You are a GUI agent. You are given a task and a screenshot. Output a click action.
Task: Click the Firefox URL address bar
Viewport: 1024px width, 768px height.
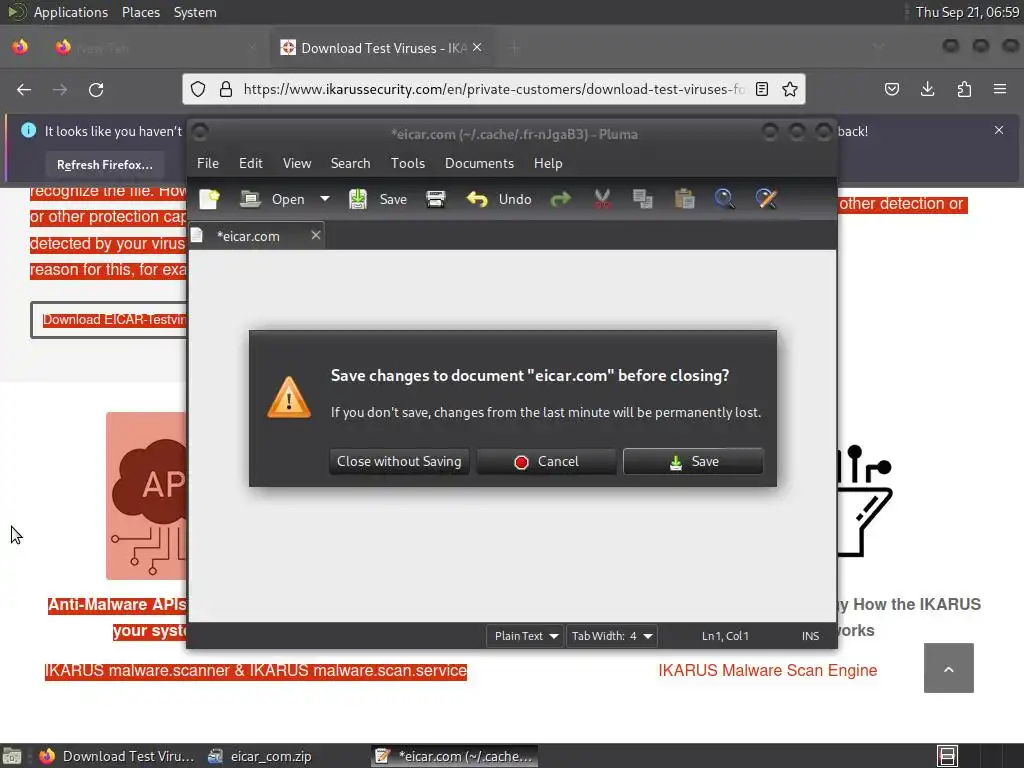[x=494, y=89]
